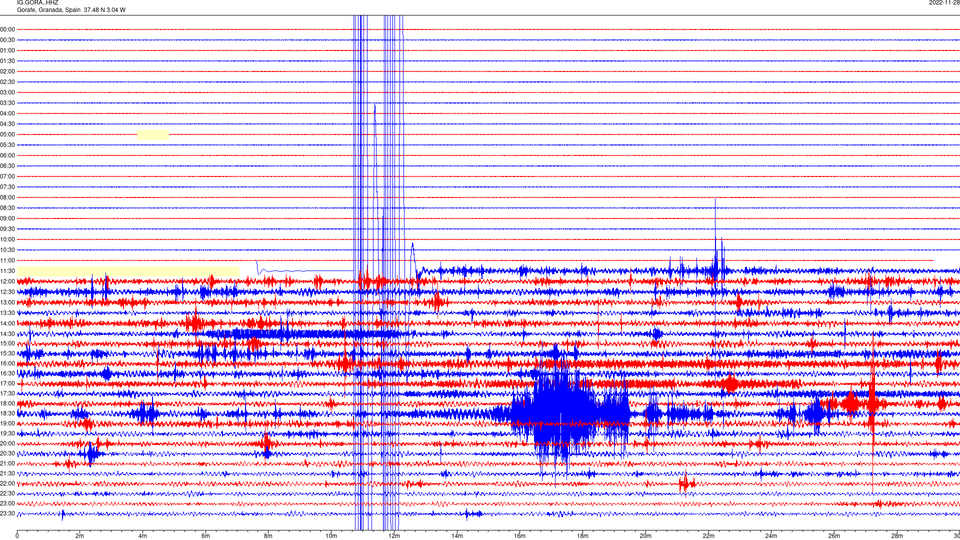
Task: Select the 21:30 trace time label
Action: click(7, 473)
